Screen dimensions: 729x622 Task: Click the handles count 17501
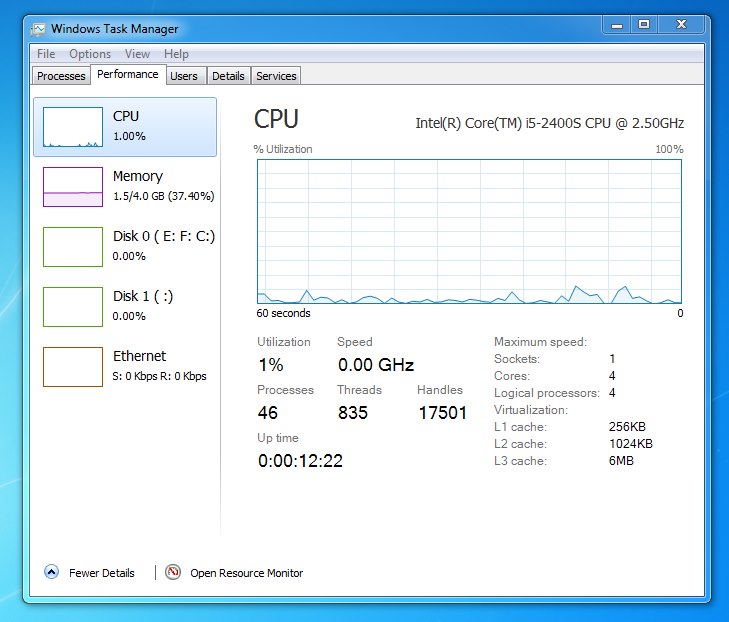443,413
